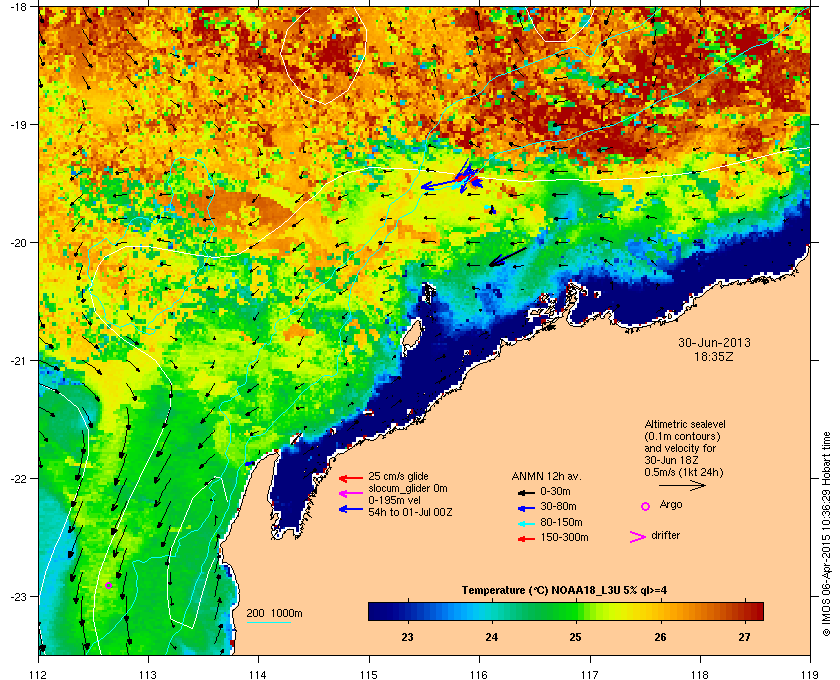Click the latitude axis label -21
The height and width of the screenshot is (680, 840).
point(18,360)
